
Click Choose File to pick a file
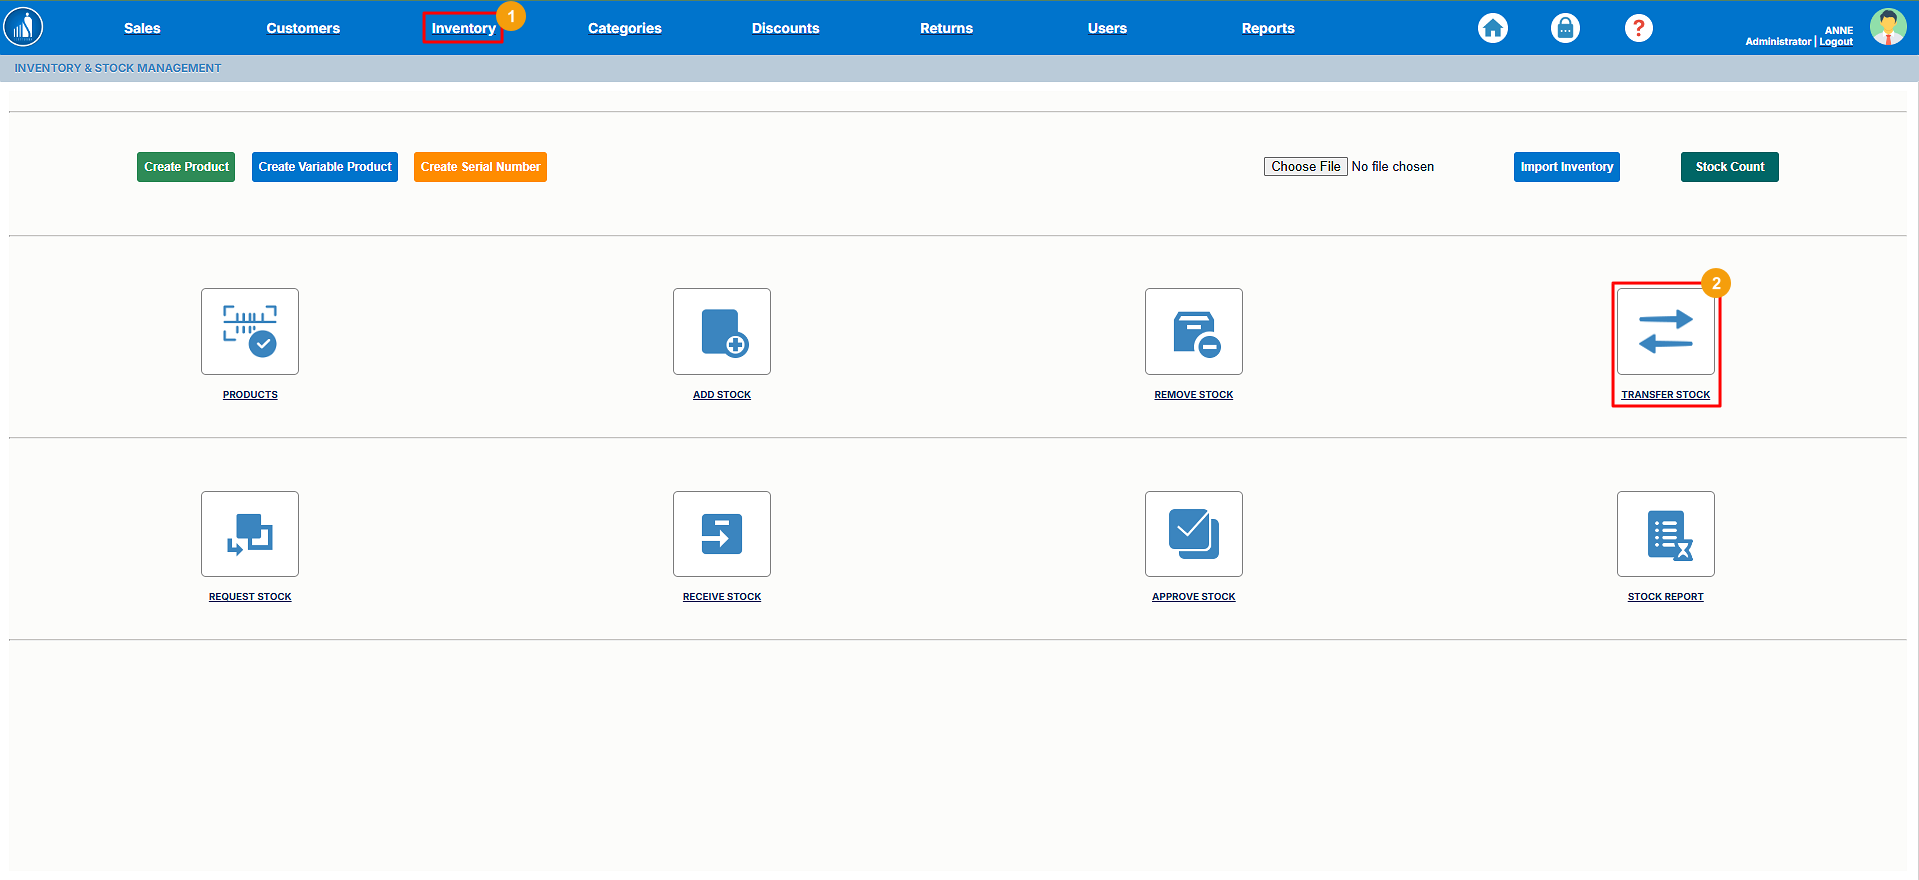click(x=1305, y=167)
